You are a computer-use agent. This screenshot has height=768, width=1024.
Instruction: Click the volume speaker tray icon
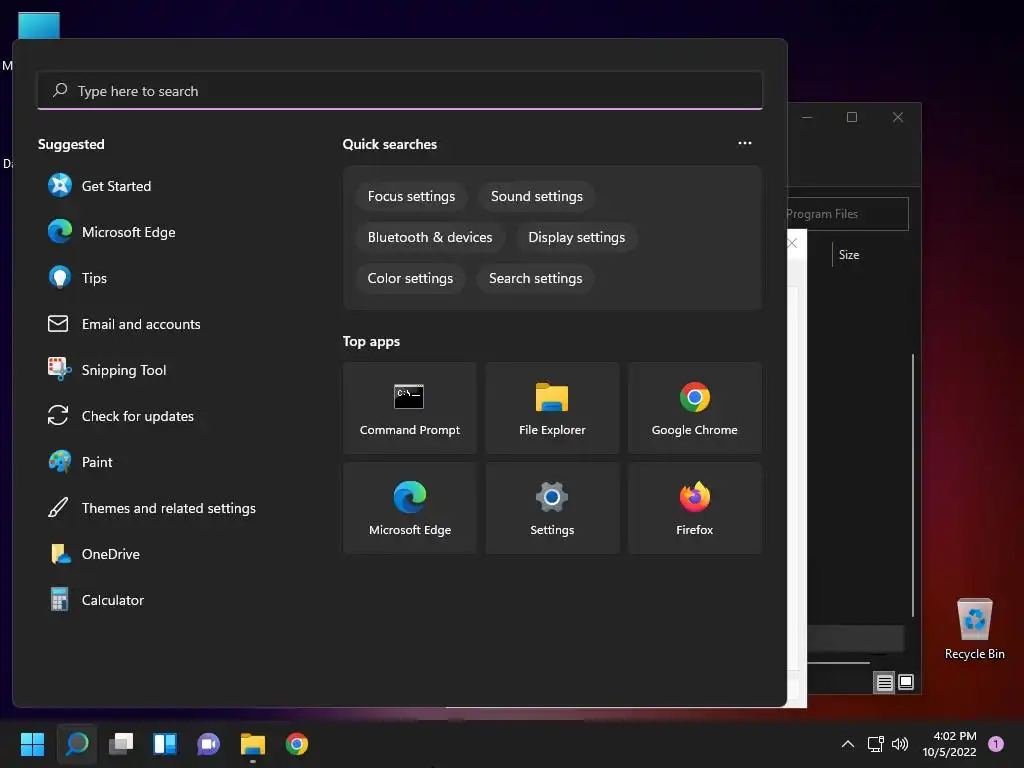900,744
